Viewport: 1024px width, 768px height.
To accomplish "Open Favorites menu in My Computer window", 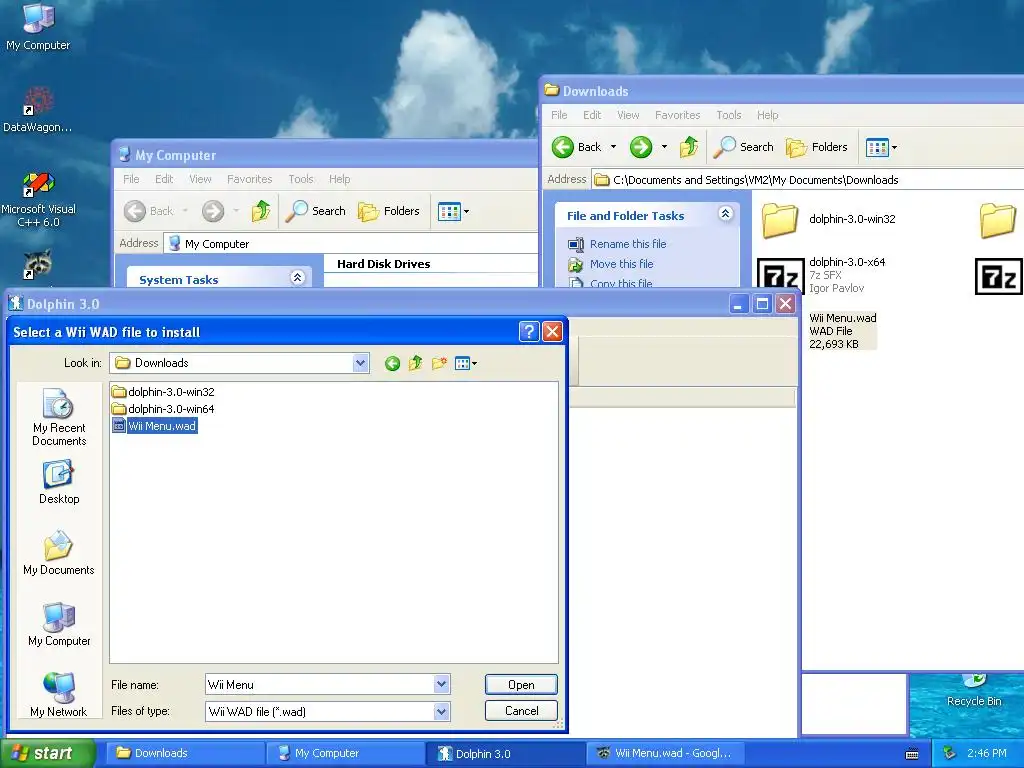I will pyautogui.click(x=249, y=179).
